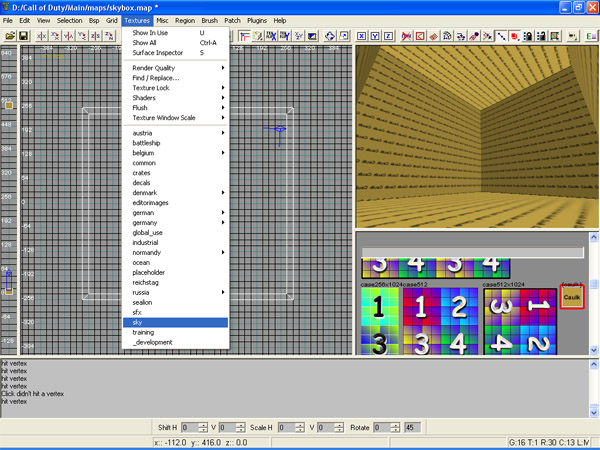The image size is (600, 450).
Task: Click the crossed-out green box icon
Action: click(x=554, y=36)
